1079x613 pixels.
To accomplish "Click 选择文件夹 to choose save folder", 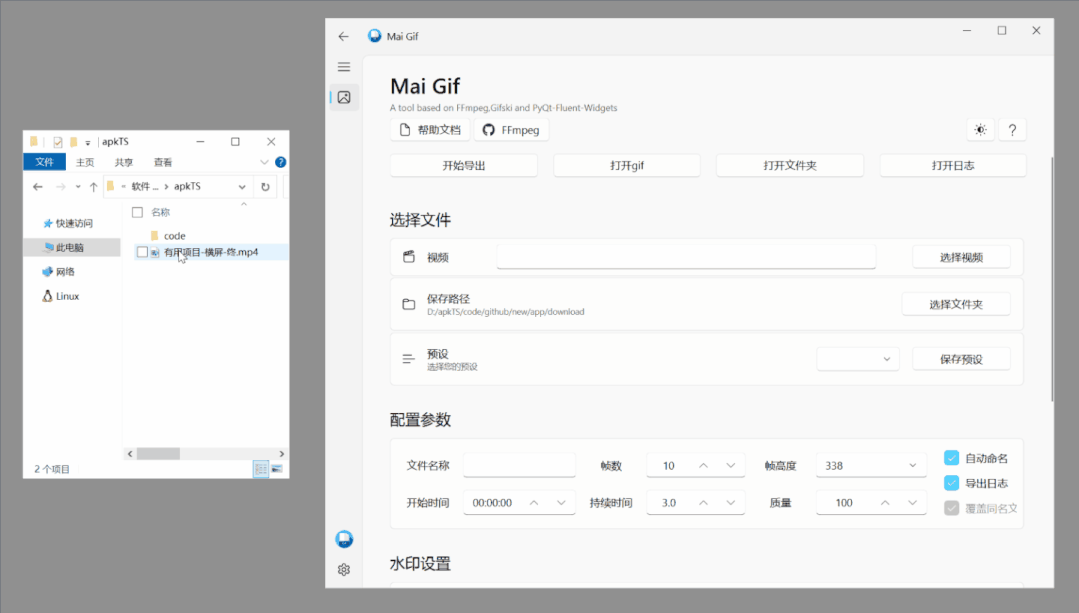I will point(956,304).
